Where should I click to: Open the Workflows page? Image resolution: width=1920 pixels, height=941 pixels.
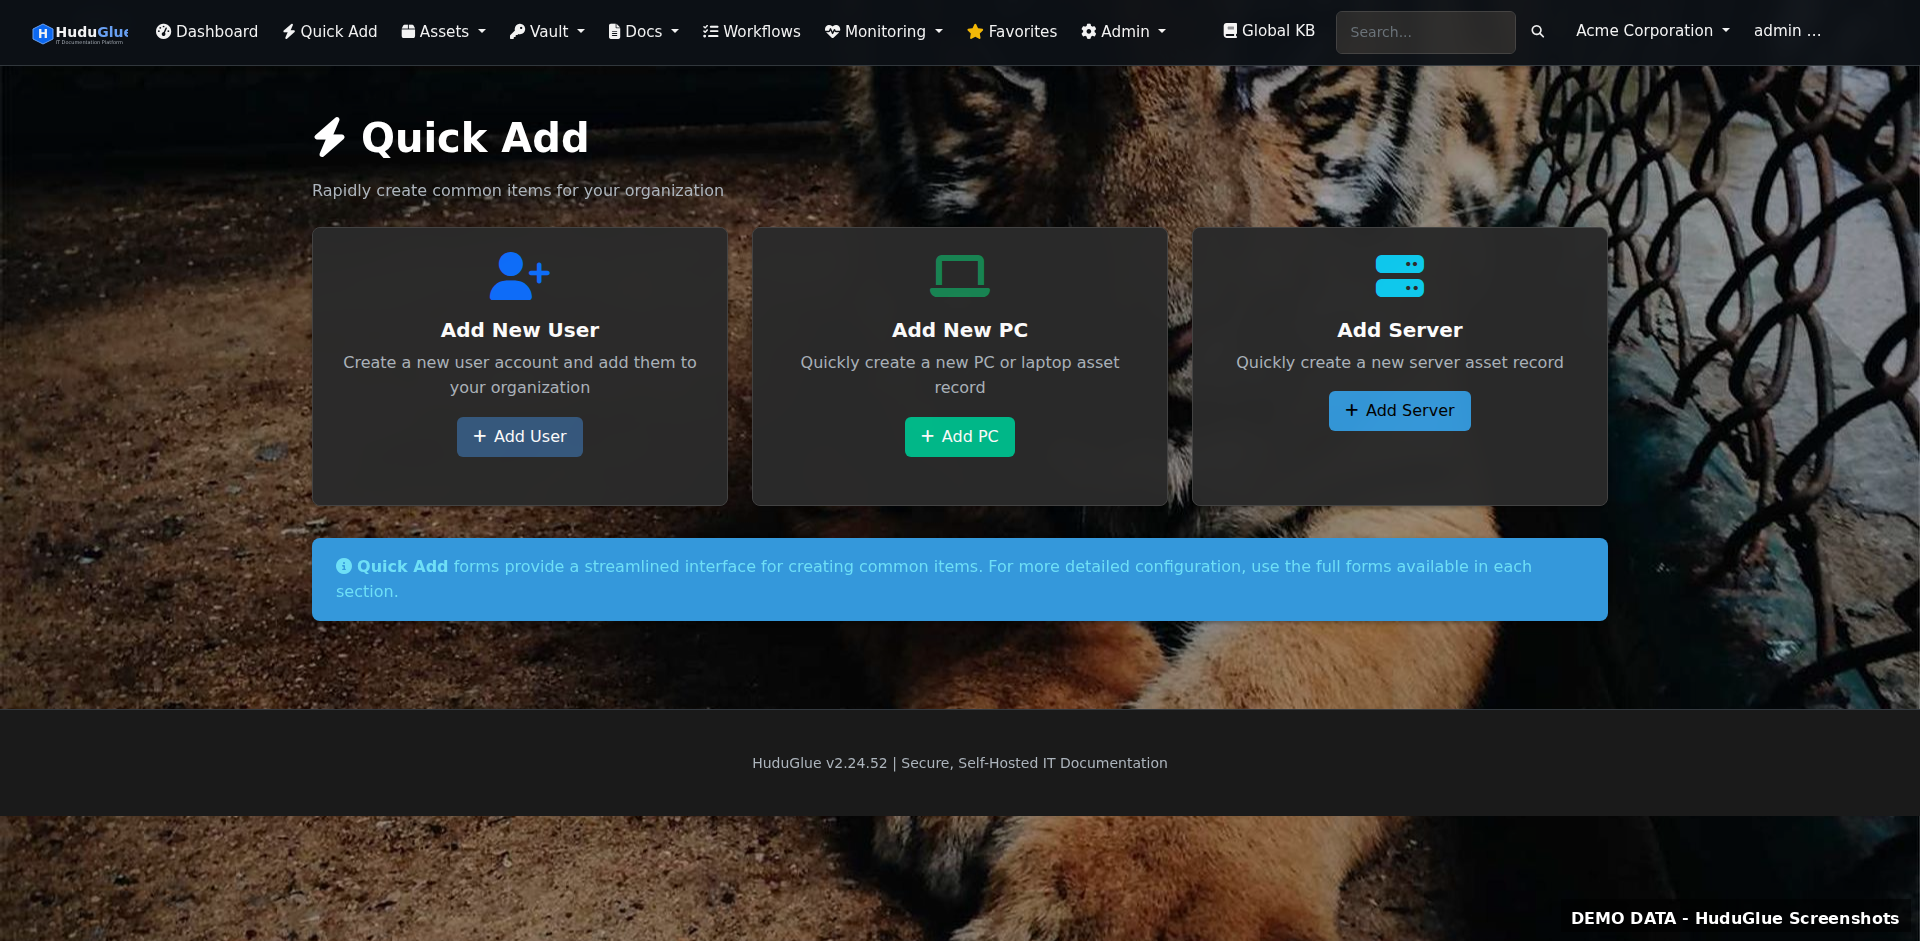click(x=752, y=32)
